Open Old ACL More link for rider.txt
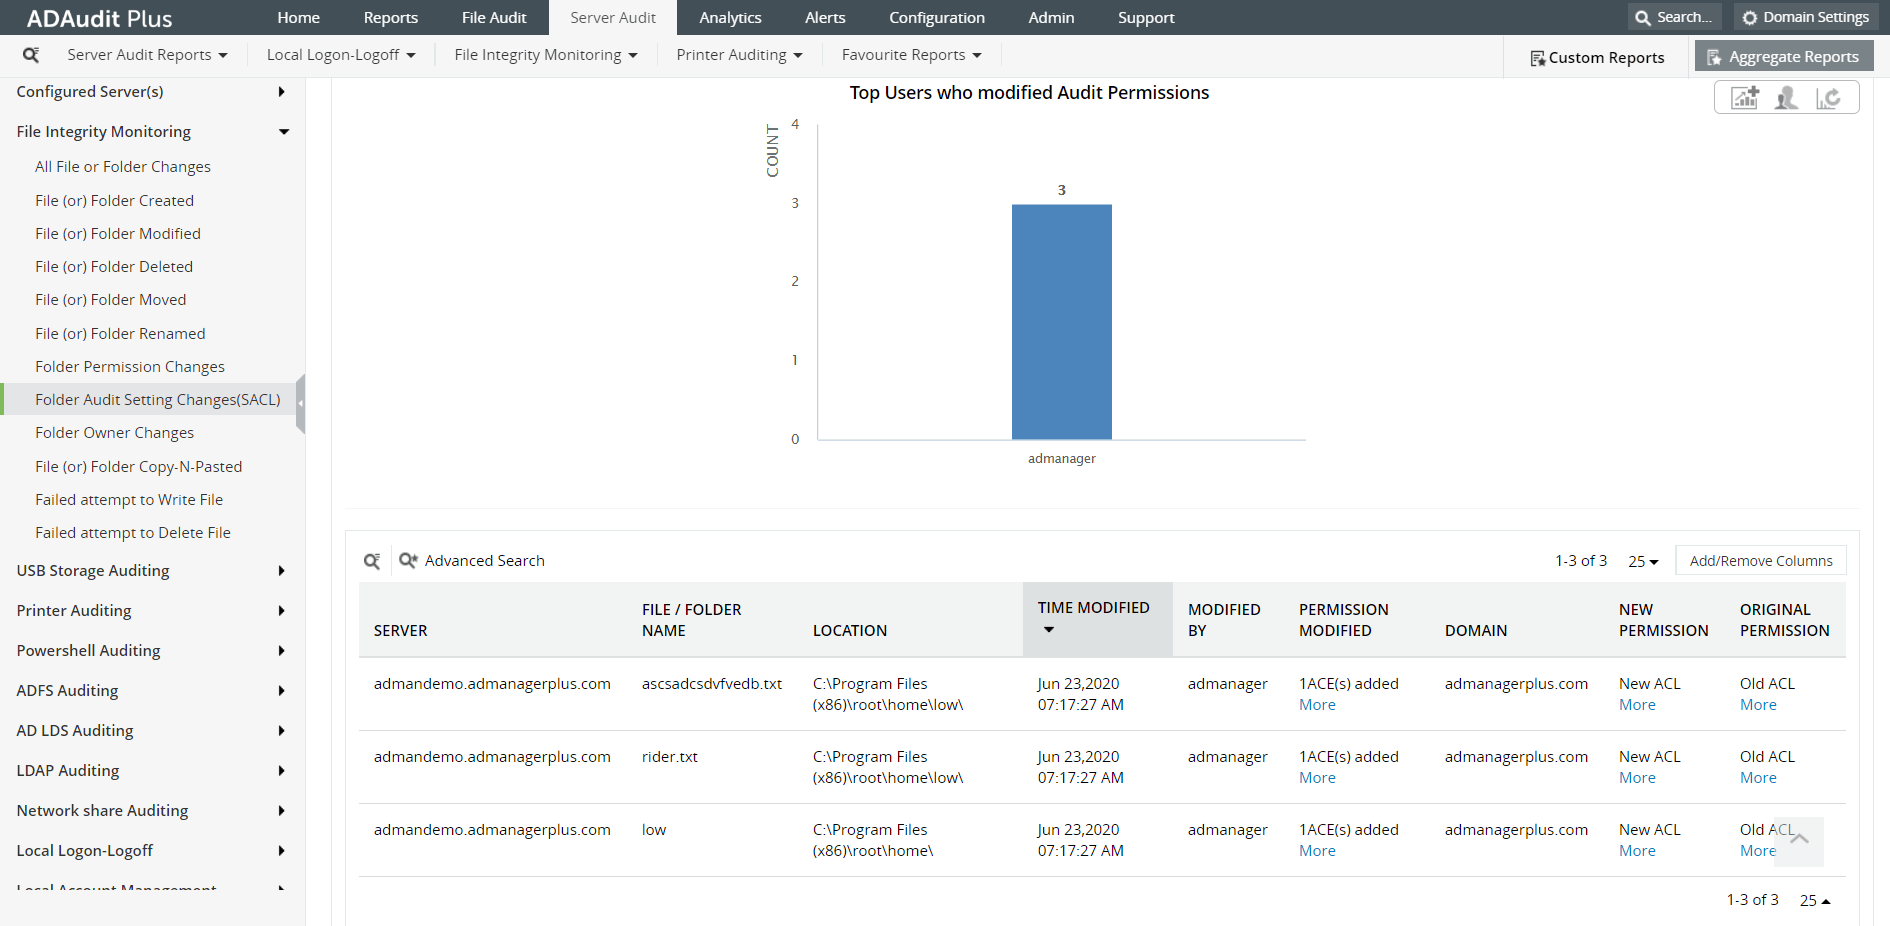 (1758, 778)
